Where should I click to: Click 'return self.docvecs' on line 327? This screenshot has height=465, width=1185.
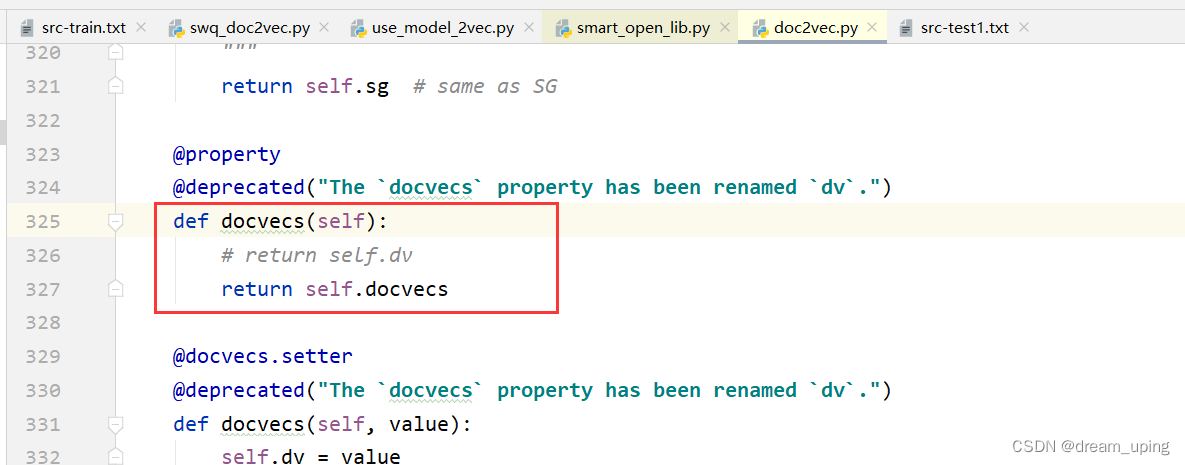pos(335,289)
